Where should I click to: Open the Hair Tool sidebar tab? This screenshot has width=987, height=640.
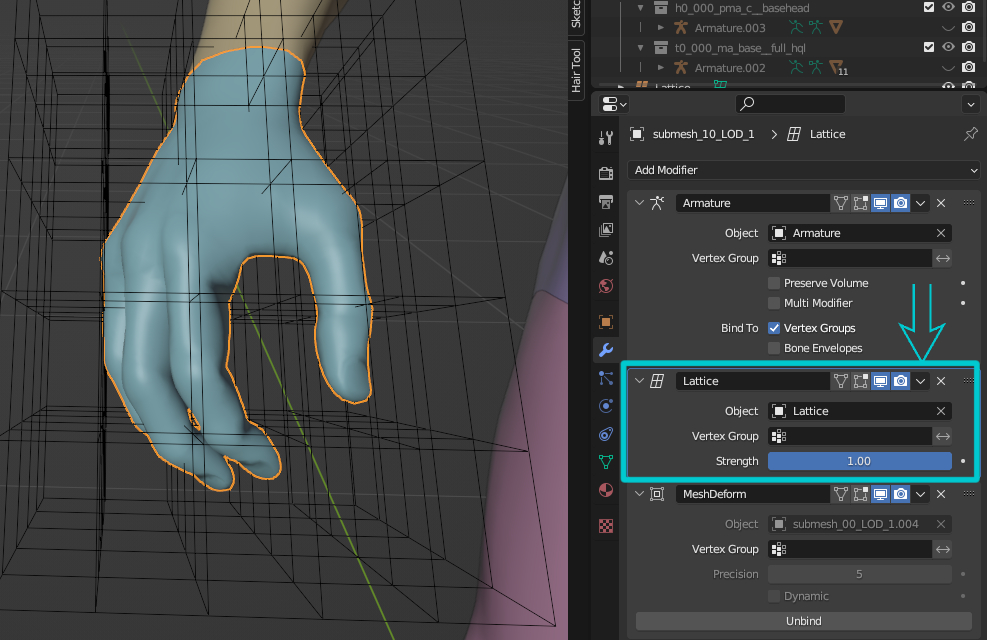point(576,70)
